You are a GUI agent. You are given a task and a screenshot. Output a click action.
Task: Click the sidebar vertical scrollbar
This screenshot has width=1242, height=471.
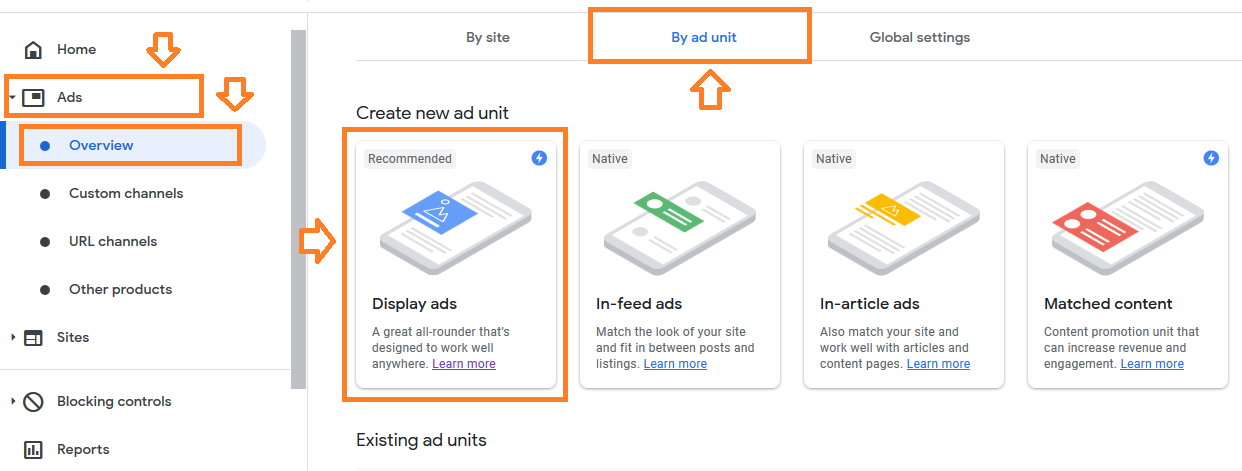point(298,210)
